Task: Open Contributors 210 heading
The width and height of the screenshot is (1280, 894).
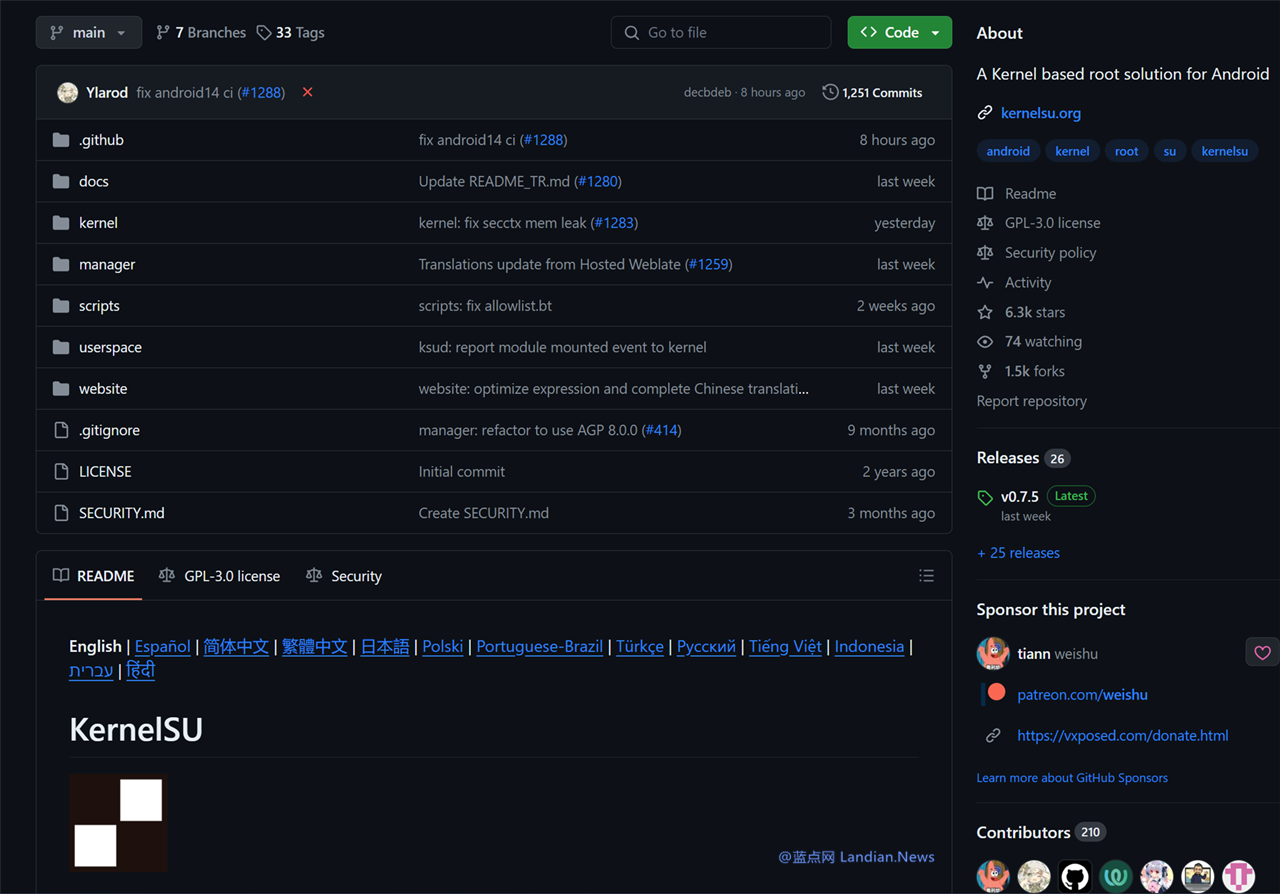Action: (1041, 832)
